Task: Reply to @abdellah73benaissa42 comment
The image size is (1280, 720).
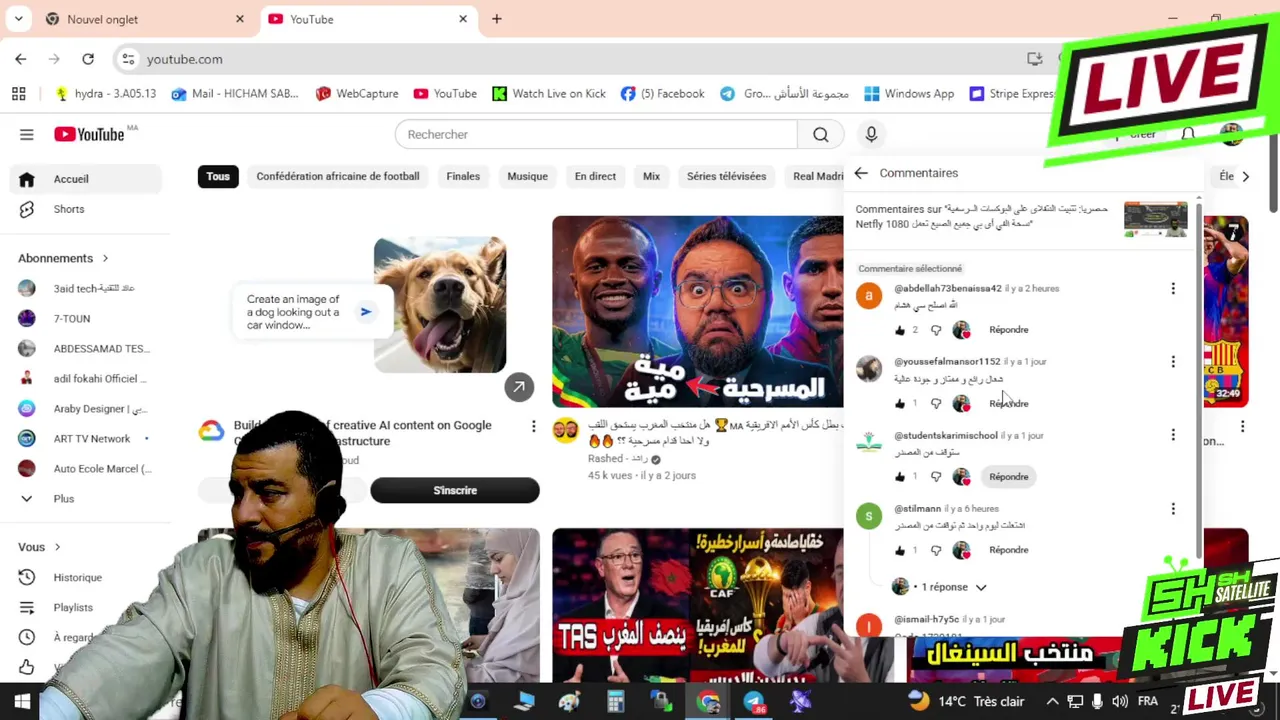Action: (x=1008, y=330)
